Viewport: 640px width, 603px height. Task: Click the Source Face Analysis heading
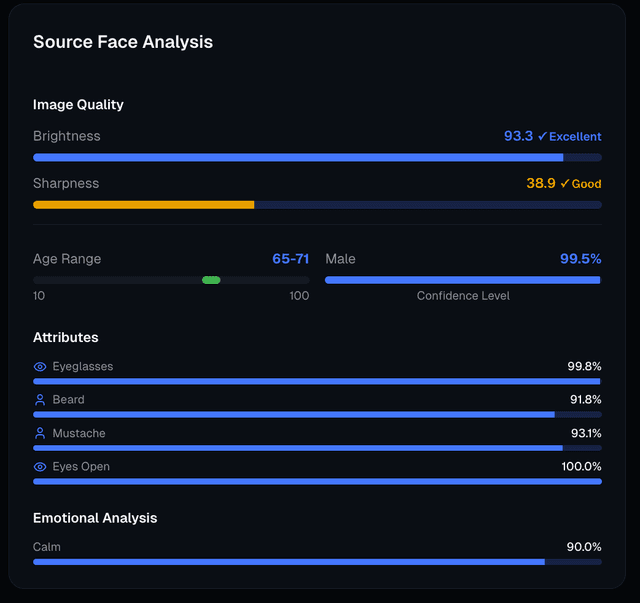click(x=123, y=42)
